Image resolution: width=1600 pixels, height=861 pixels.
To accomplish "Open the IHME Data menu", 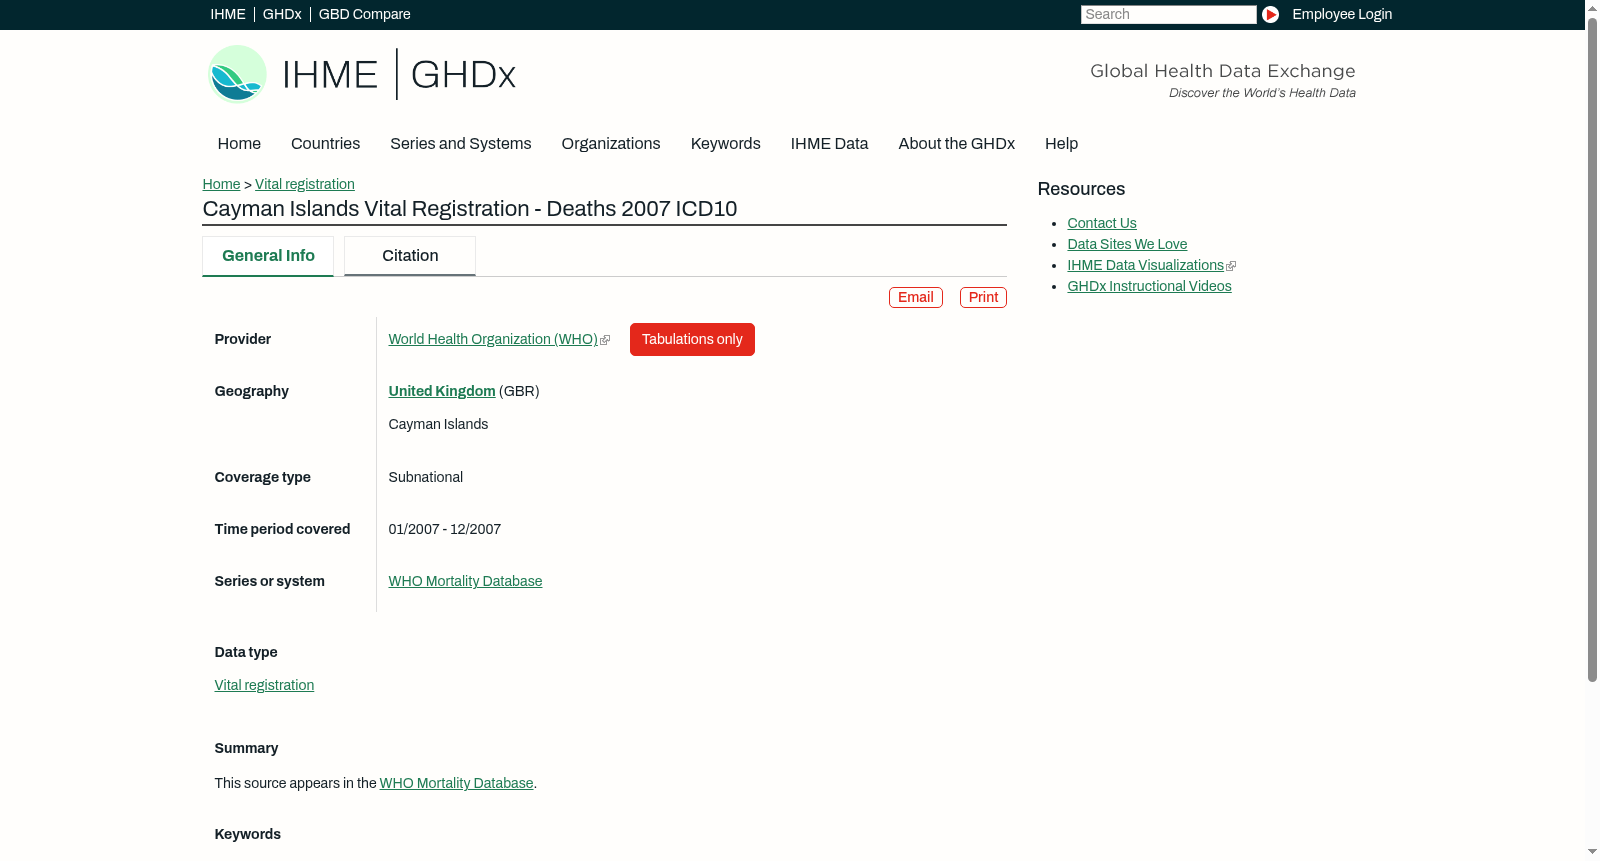I will tap(829, 144).
